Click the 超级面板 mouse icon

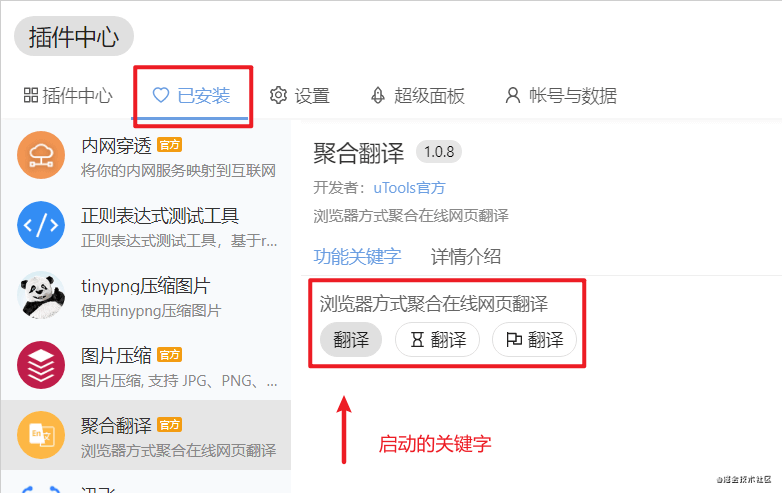pyautogui.click(x=378, y=95)
